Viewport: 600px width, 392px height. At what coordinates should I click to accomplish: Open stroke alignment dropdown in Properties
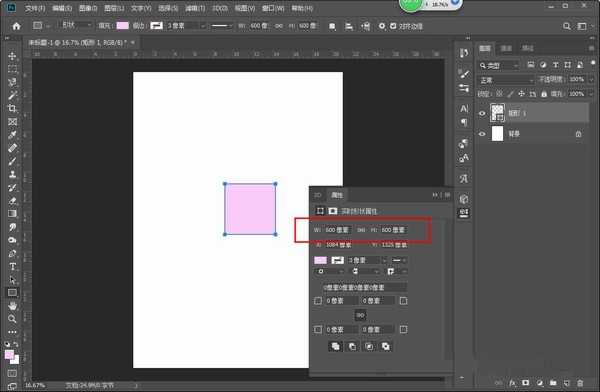[x=329, y=271]
